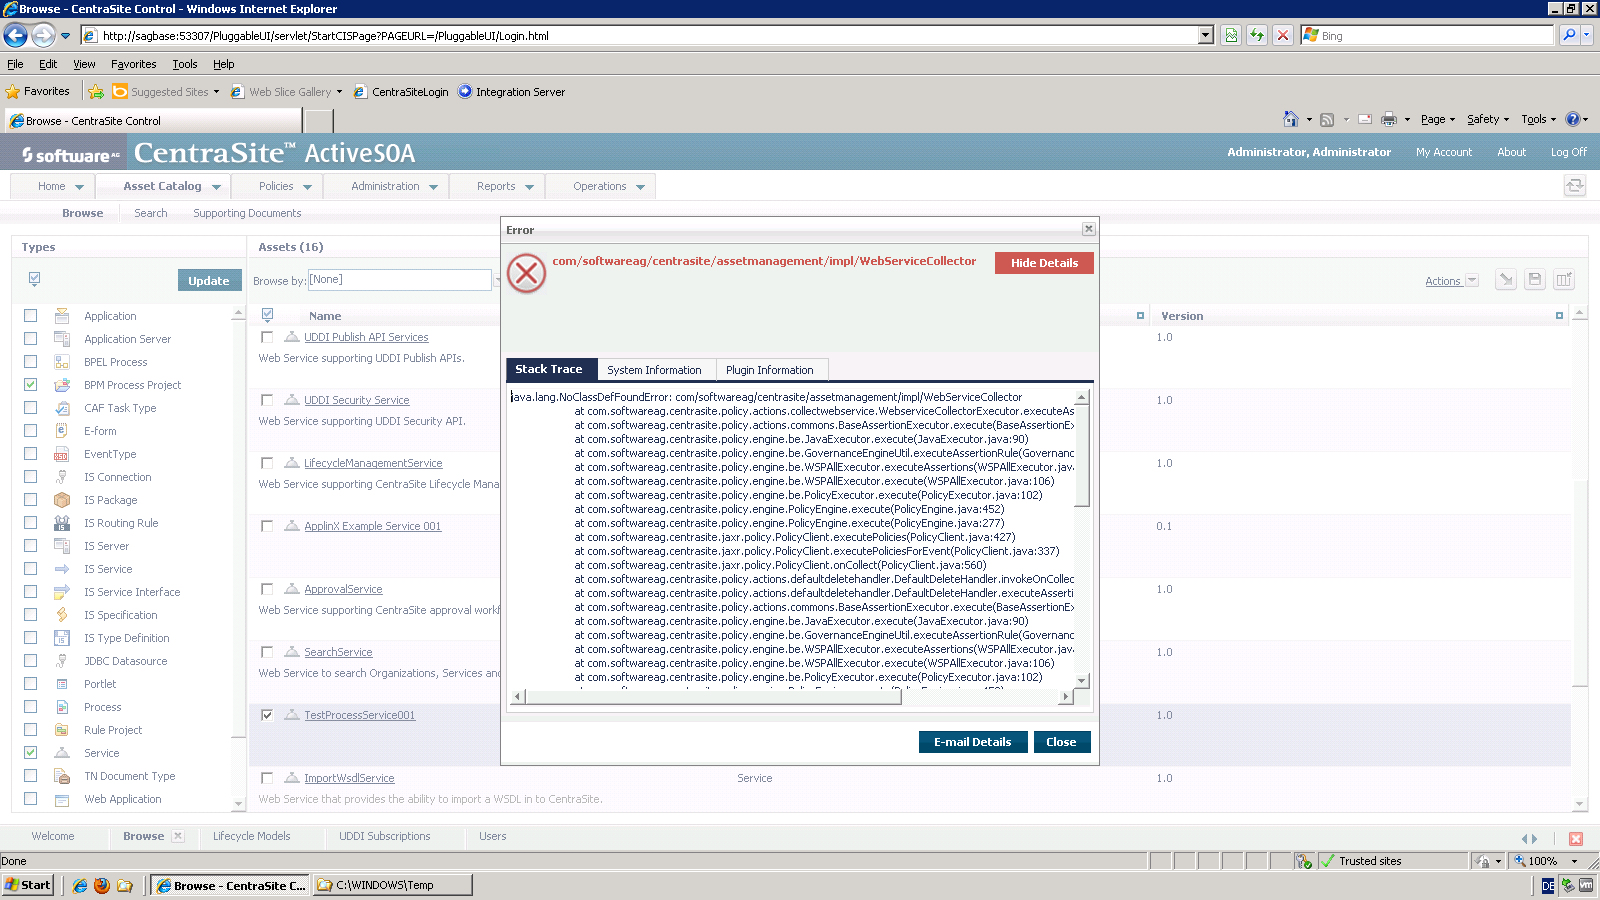Click the red close icon on bottom tab bar
The height and width of the screenshot is (900, 1600).
click(x=1576, y=839)
